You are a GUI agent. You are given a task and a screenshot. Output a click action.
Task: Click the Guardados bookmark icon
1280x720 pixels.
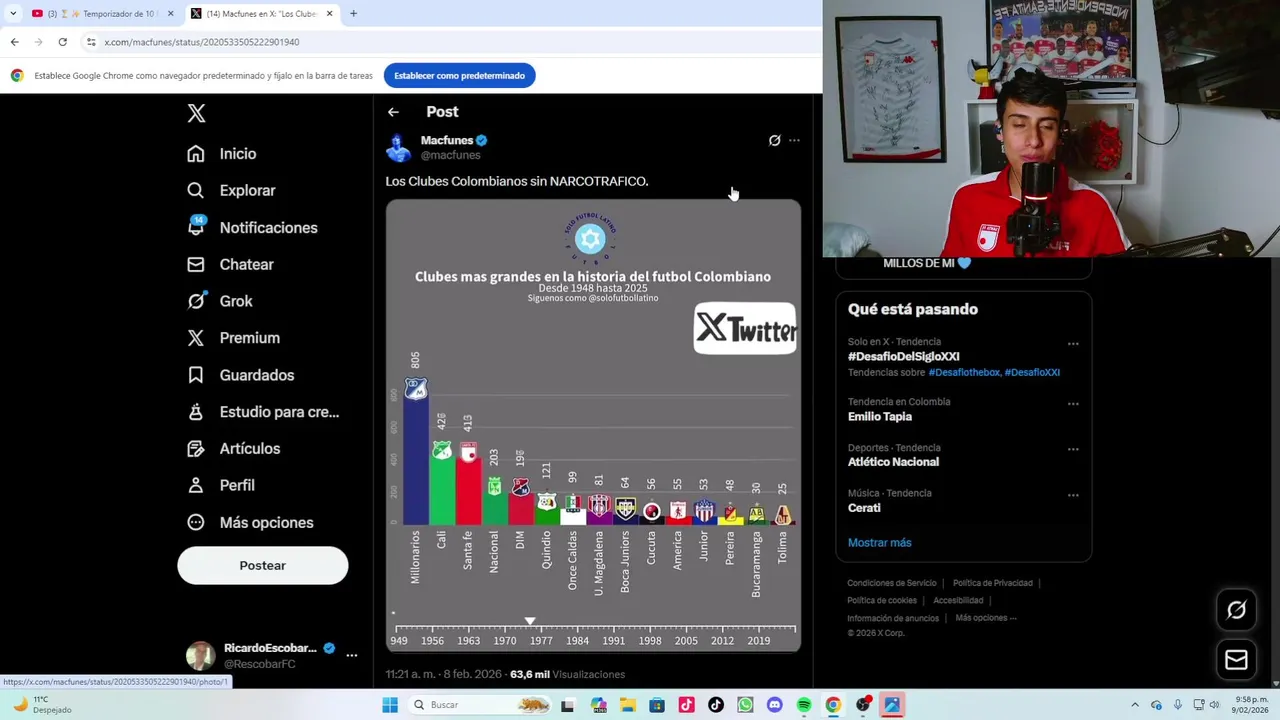(196, 375)
